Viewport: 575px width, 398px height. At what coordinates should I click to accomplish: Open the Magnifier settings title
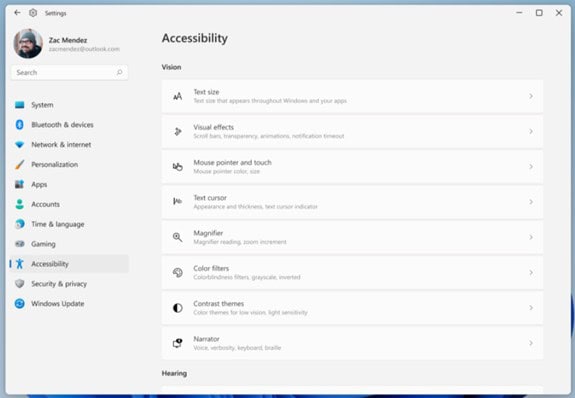[x=208, y=233]
